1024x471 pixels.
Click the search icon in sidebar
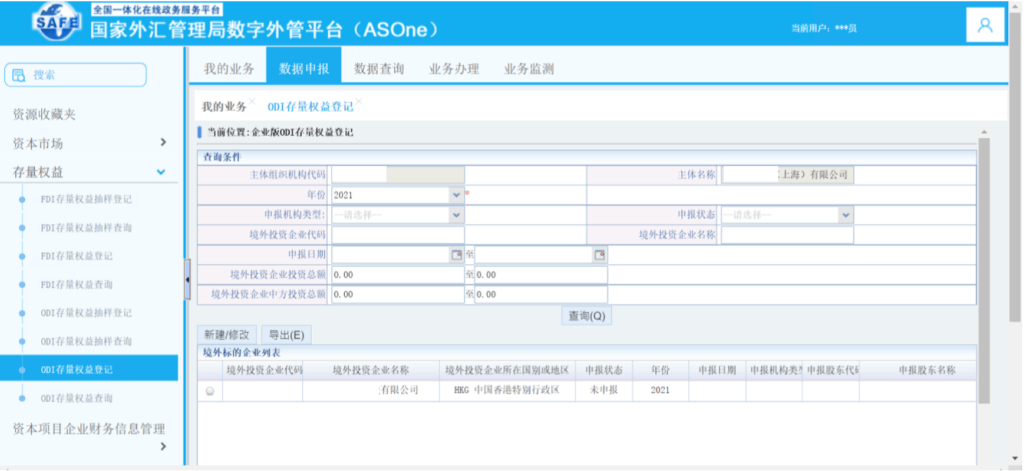(x=18, y=75)
